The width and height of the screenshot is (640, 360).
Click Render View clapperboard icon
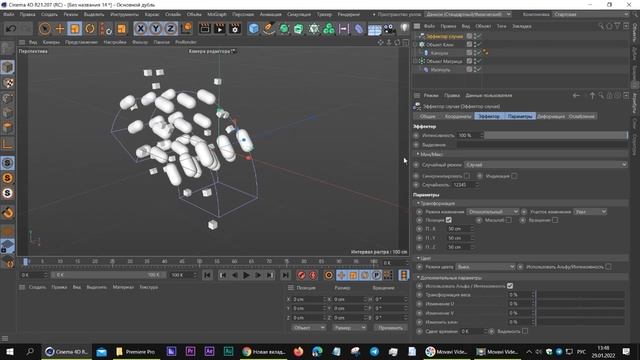pos(204,29)
